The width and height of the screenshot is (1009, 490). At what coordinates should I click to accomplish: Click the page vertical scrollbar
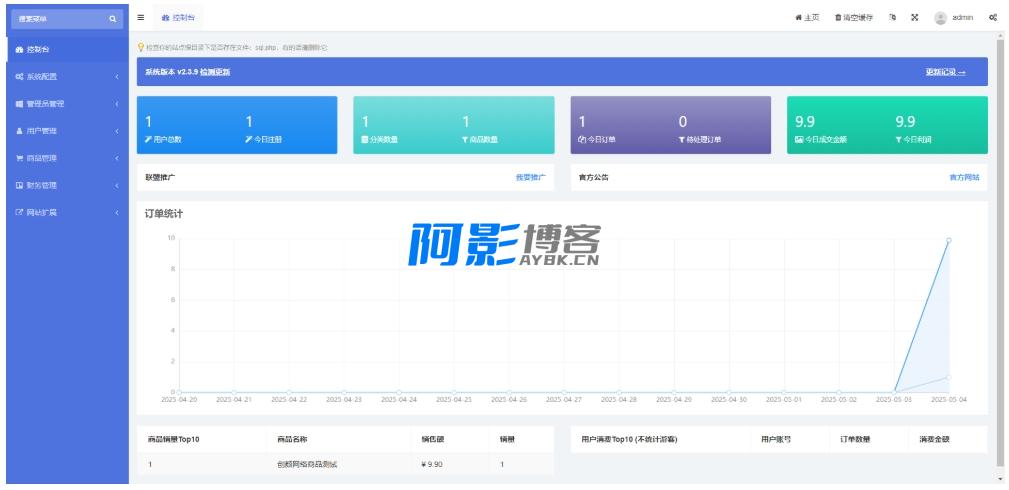[x=999, y=251]
